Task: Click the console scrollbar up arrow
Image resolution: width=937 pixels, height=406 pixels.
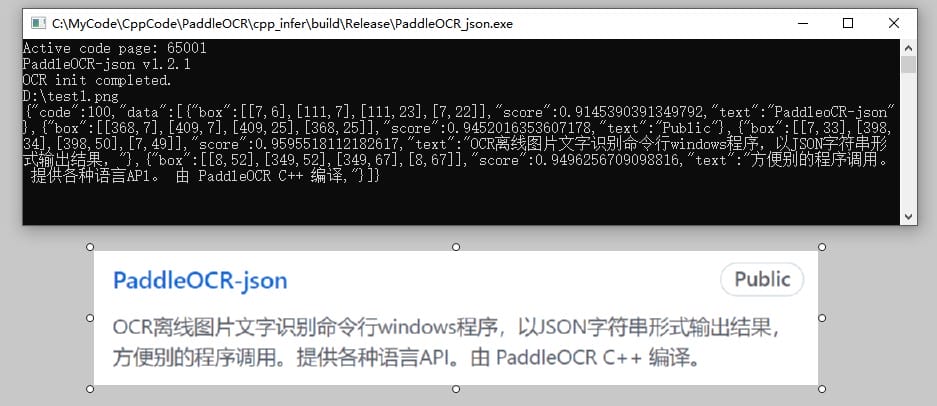Action: coord(908,47)
